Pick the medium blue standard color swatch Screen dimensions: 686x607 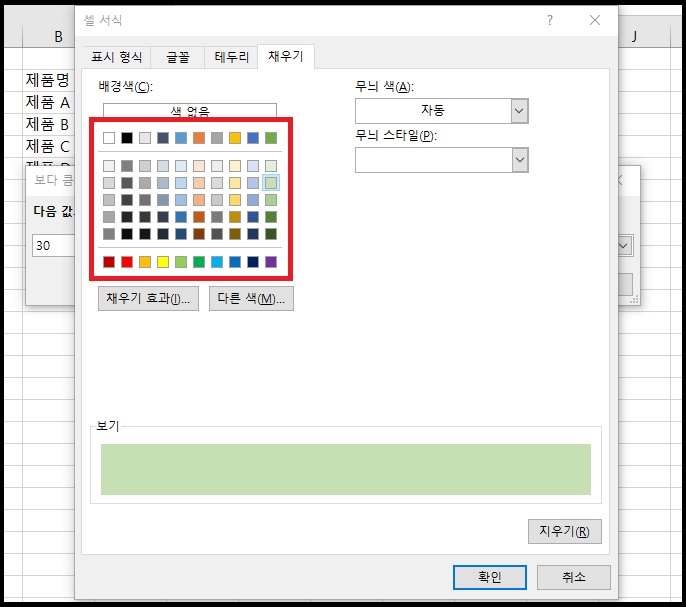235,262
